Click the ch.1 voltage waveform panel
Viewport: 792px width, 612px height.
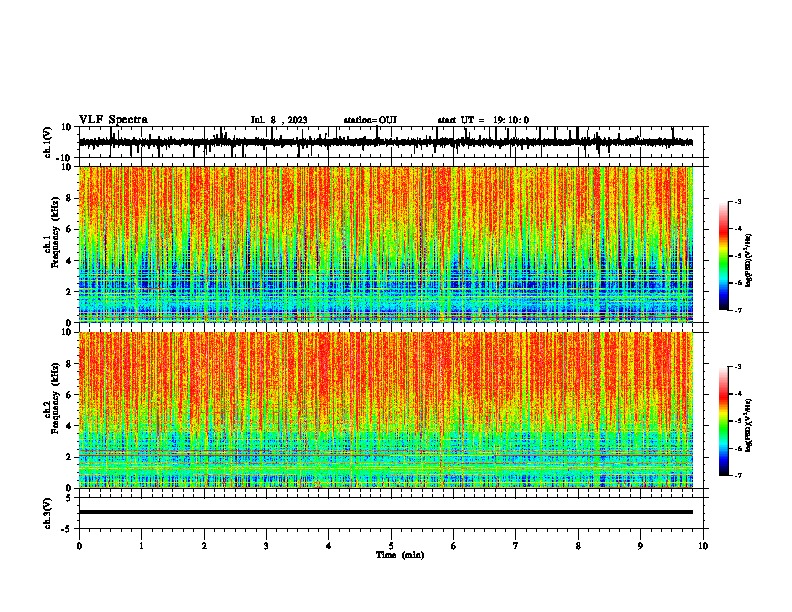click(x=391, y=142)
